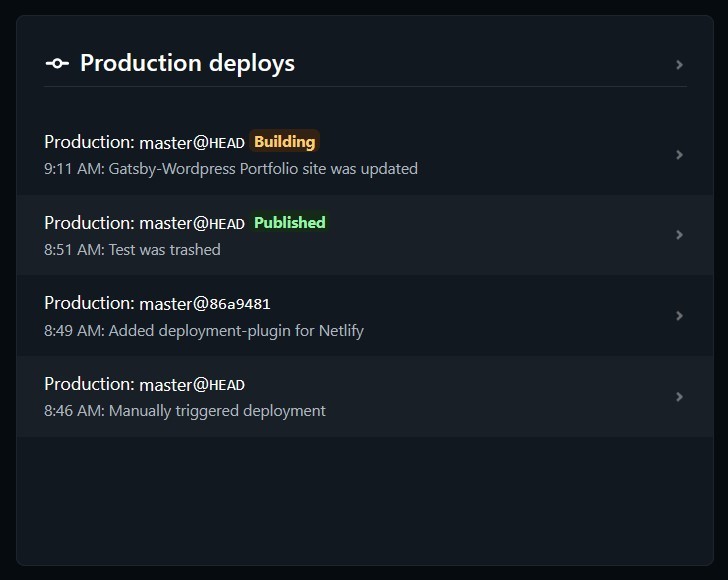Viewport: 728px width, 580px height.
Task: Open the "Gatsby-Wordpress Portfolio site was updated" message
Action: [263, 169]
